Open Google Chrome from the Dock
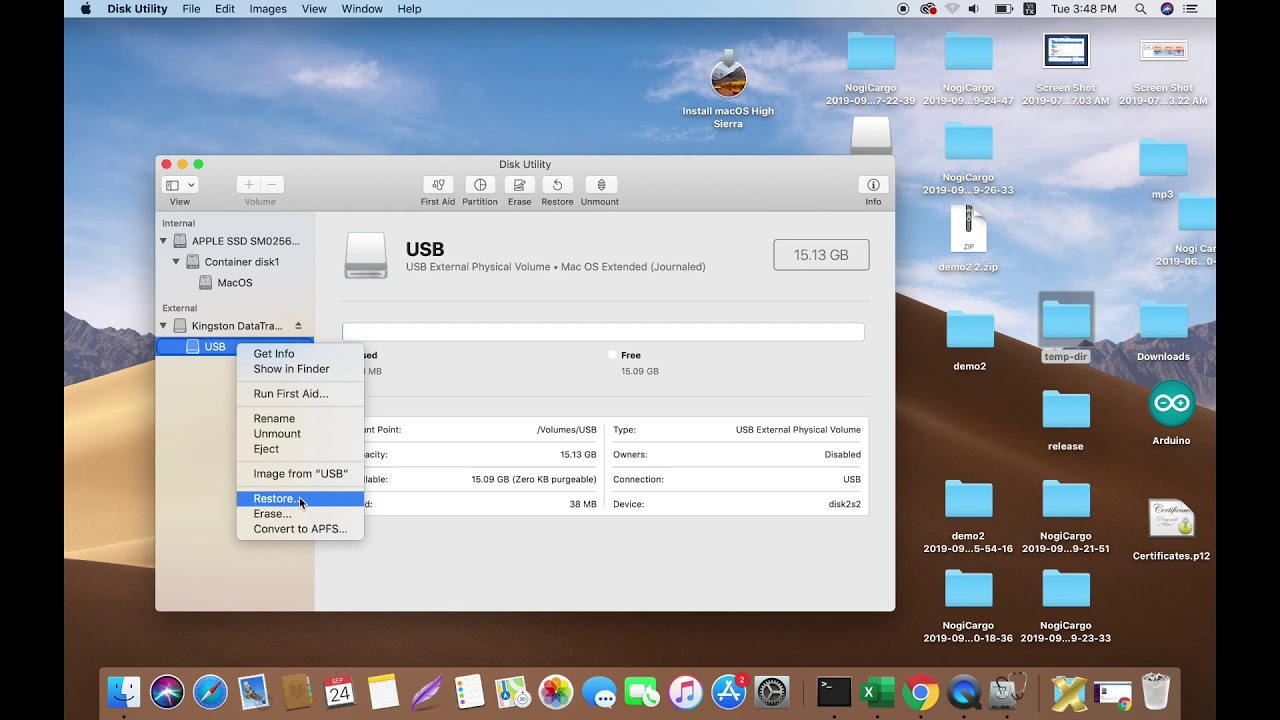Screen dimensions: 1280x720 [921, 692]
